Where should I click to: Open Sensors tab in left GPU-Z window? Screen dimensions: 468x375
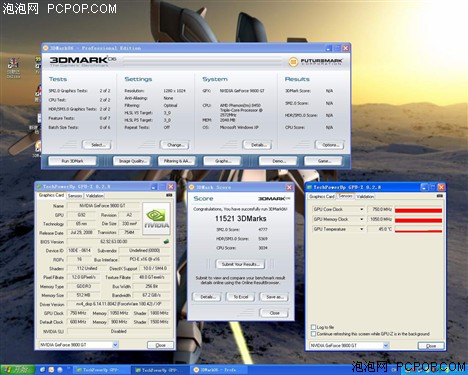(x=75, y=196)
